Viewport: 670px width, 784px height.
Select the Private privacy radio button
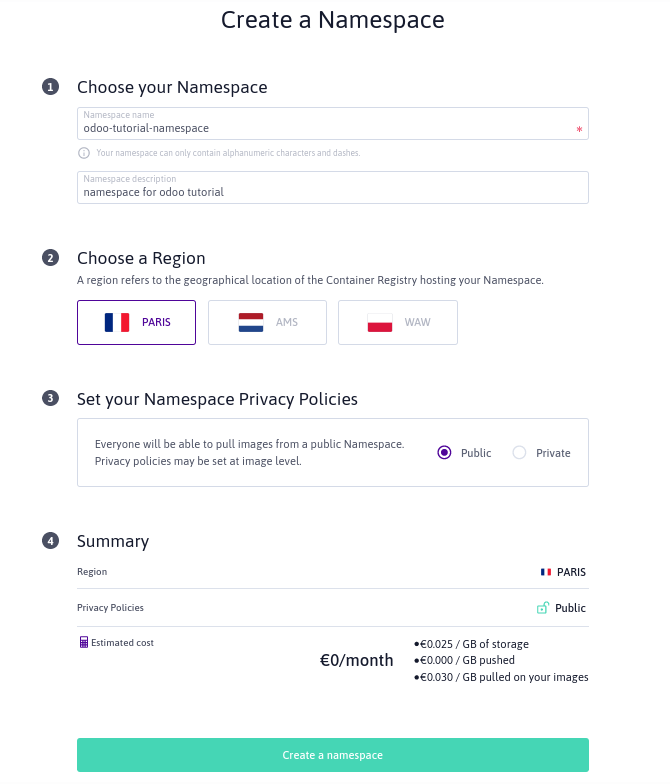(x=519, y=453)
